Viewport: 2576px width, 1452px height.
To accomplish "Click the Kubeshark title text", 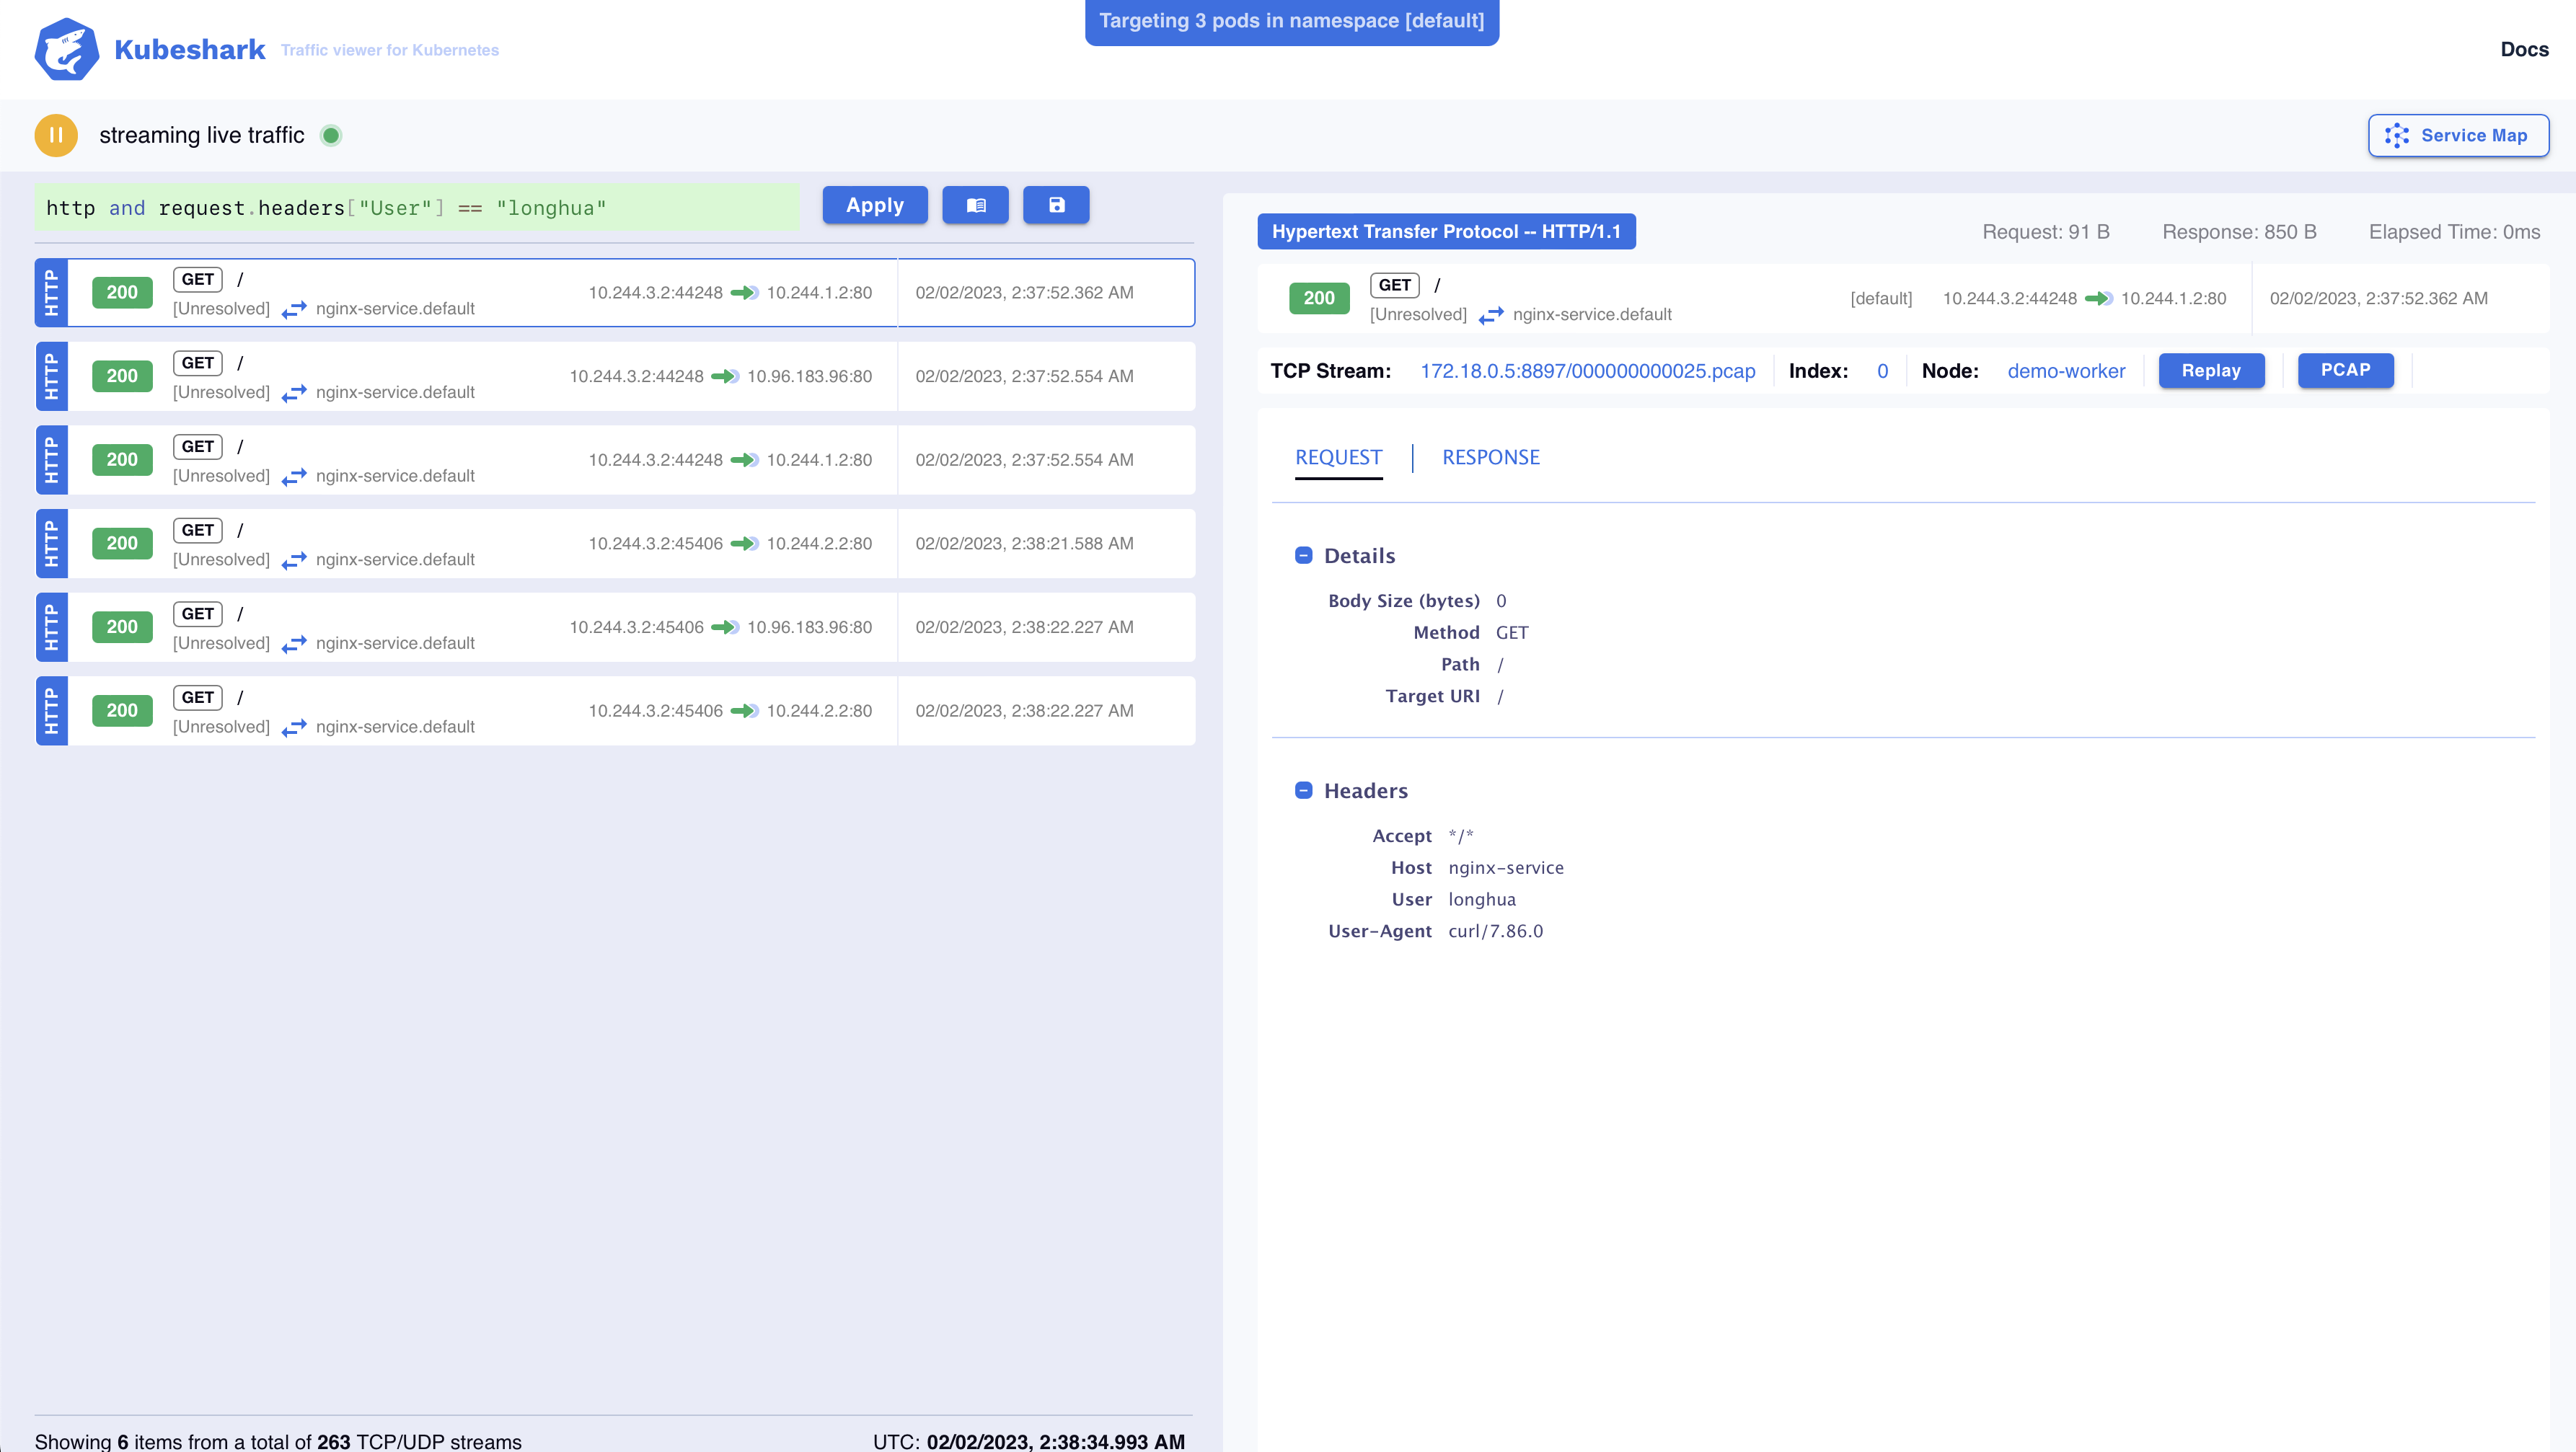I will coord(189,49).
